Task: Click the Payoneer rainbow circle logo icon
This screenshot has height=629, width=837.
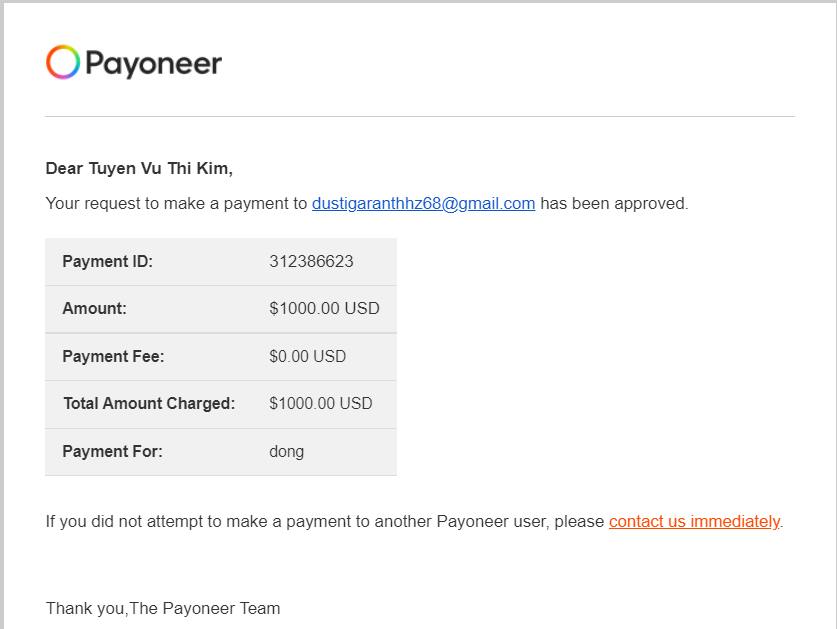Action: [x=62, y=63]
